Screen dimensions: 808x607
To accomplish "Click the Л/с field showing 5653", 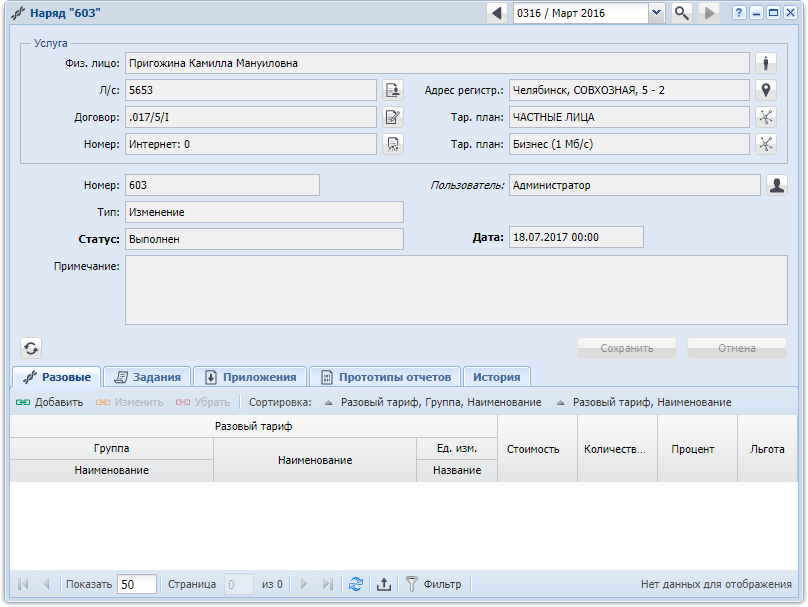I will (251, 90).
